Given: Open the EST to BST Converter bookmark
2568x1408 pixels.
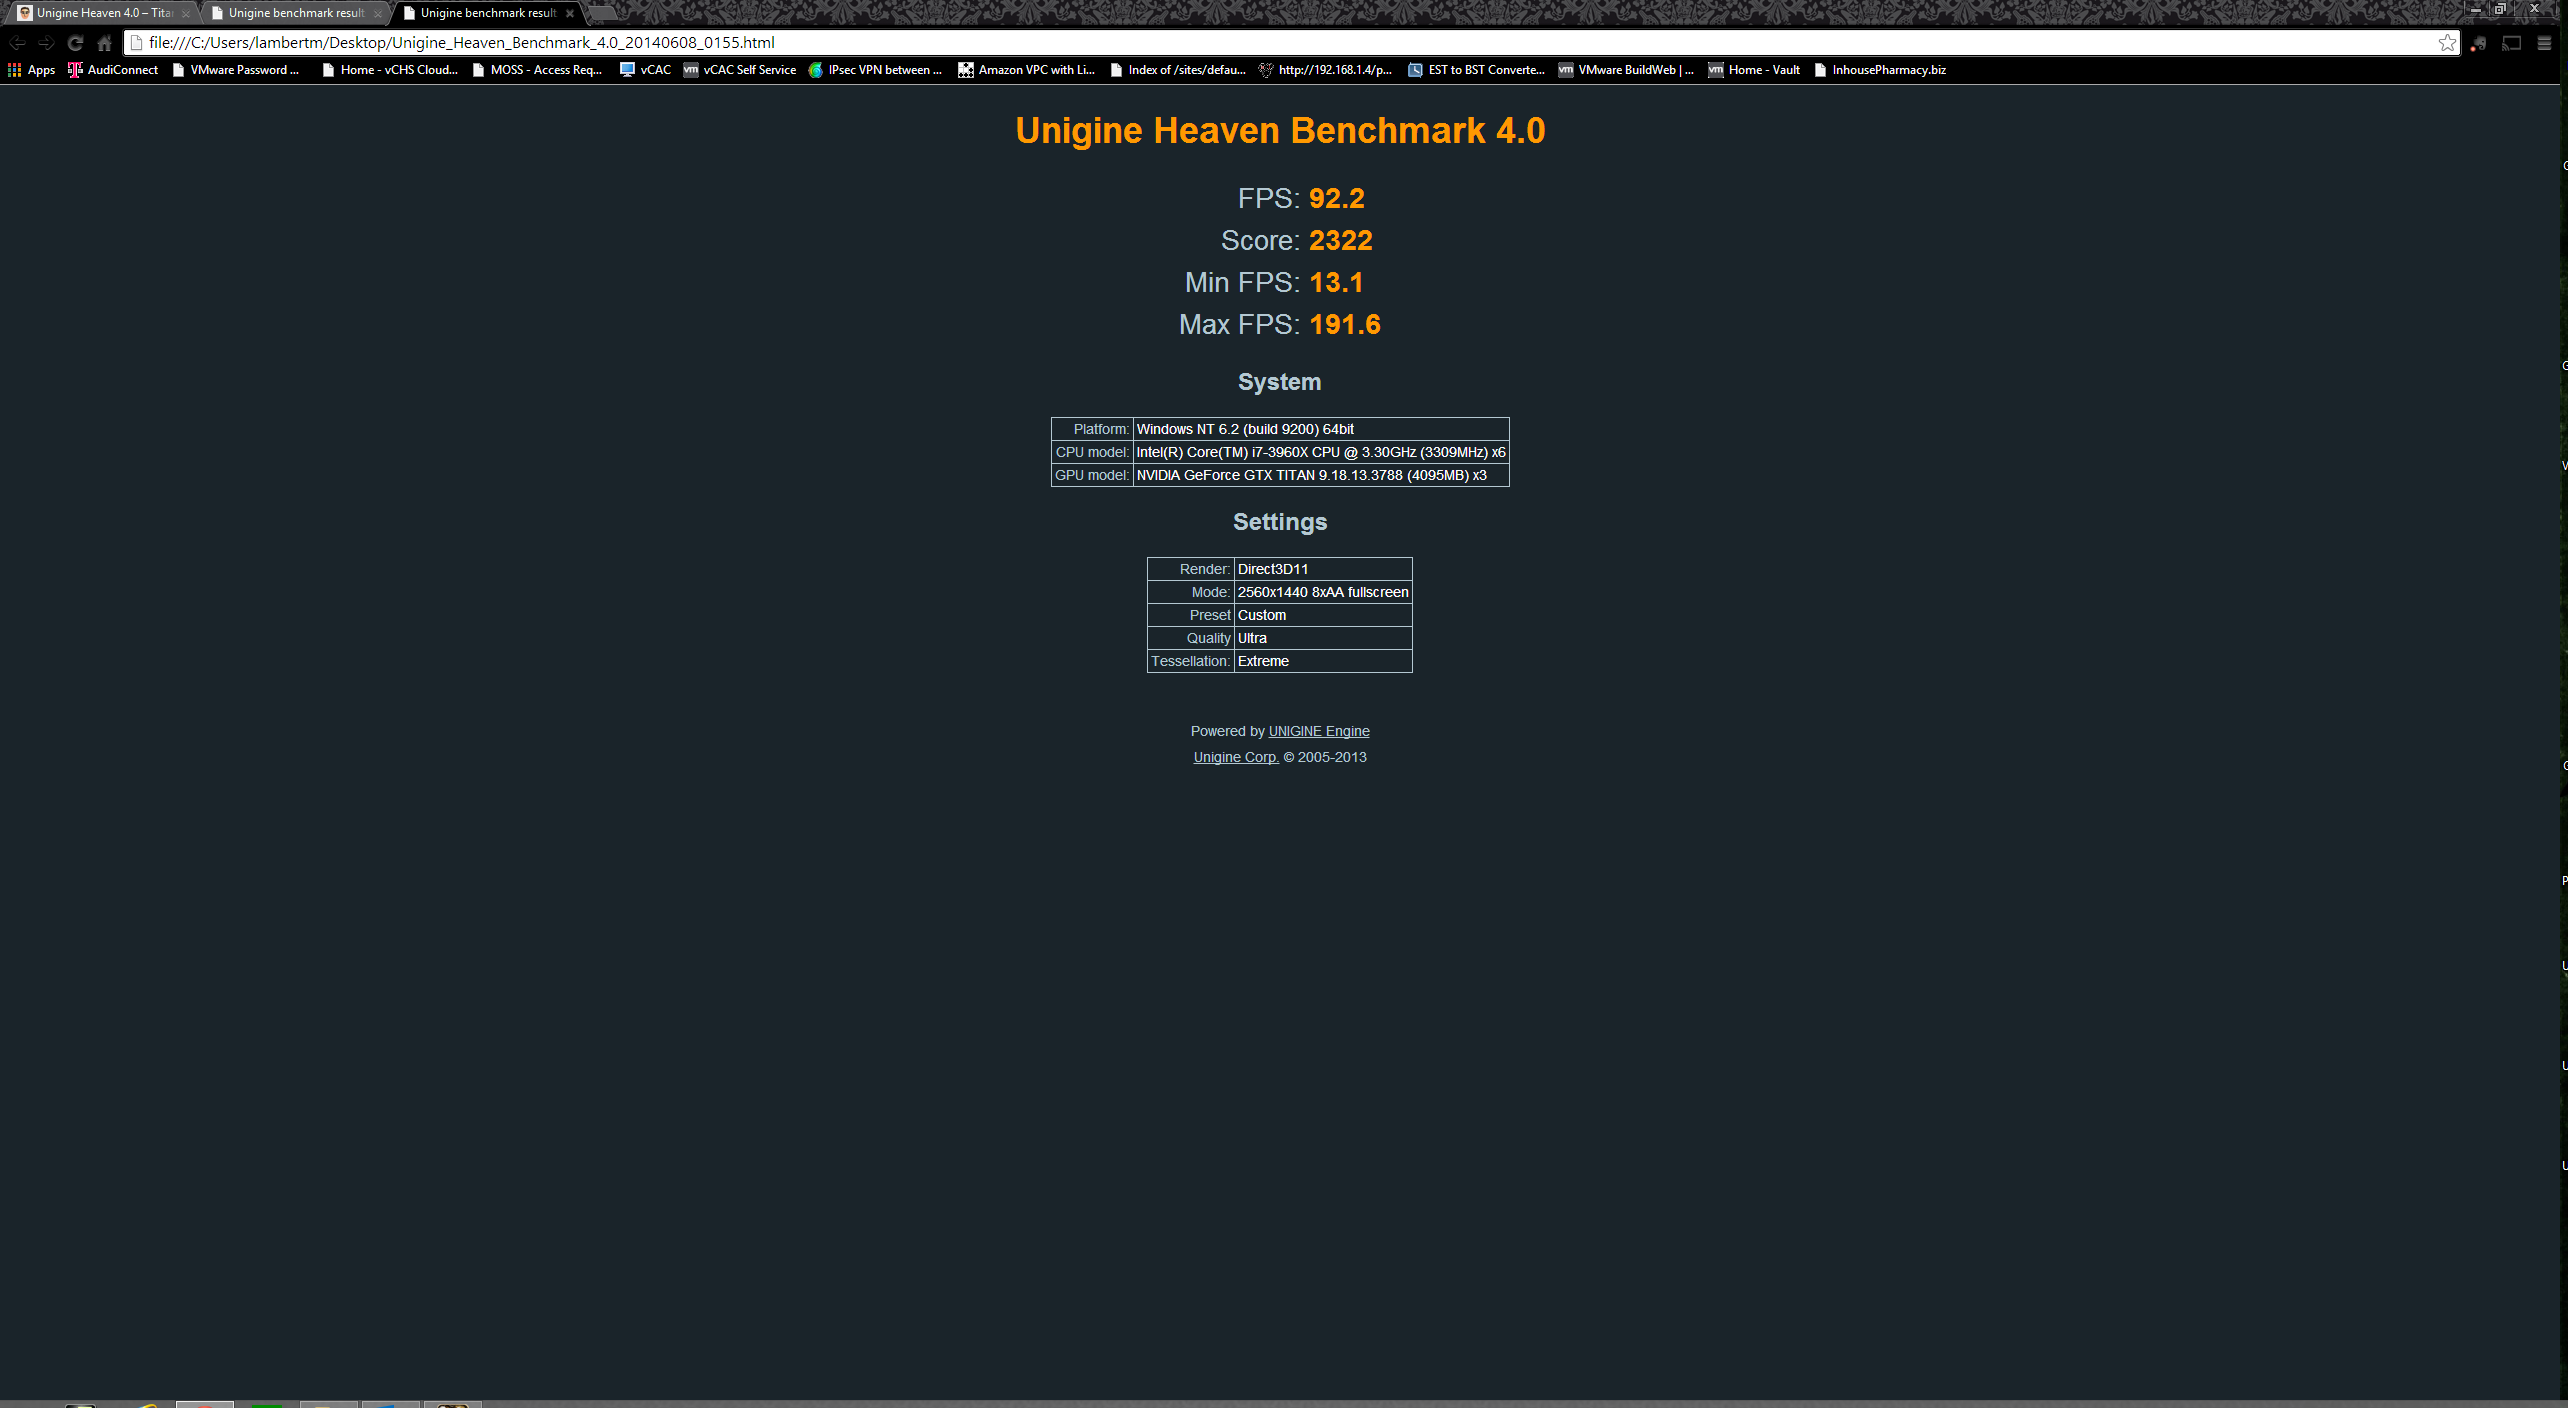Looking at the screenshot, I should click(1476, 70).
